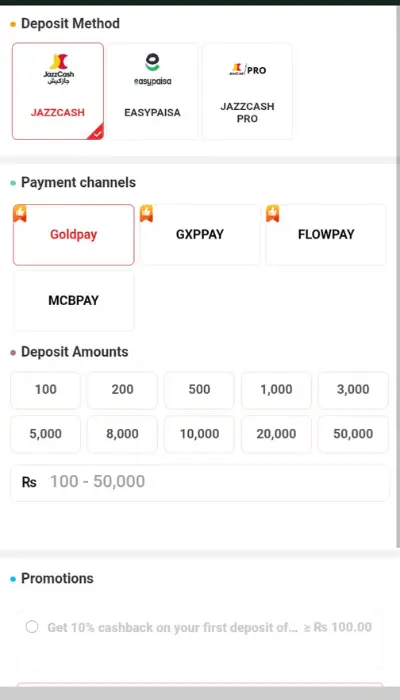Click the Rs amount input field
The image size is (400, 700).
200,483
